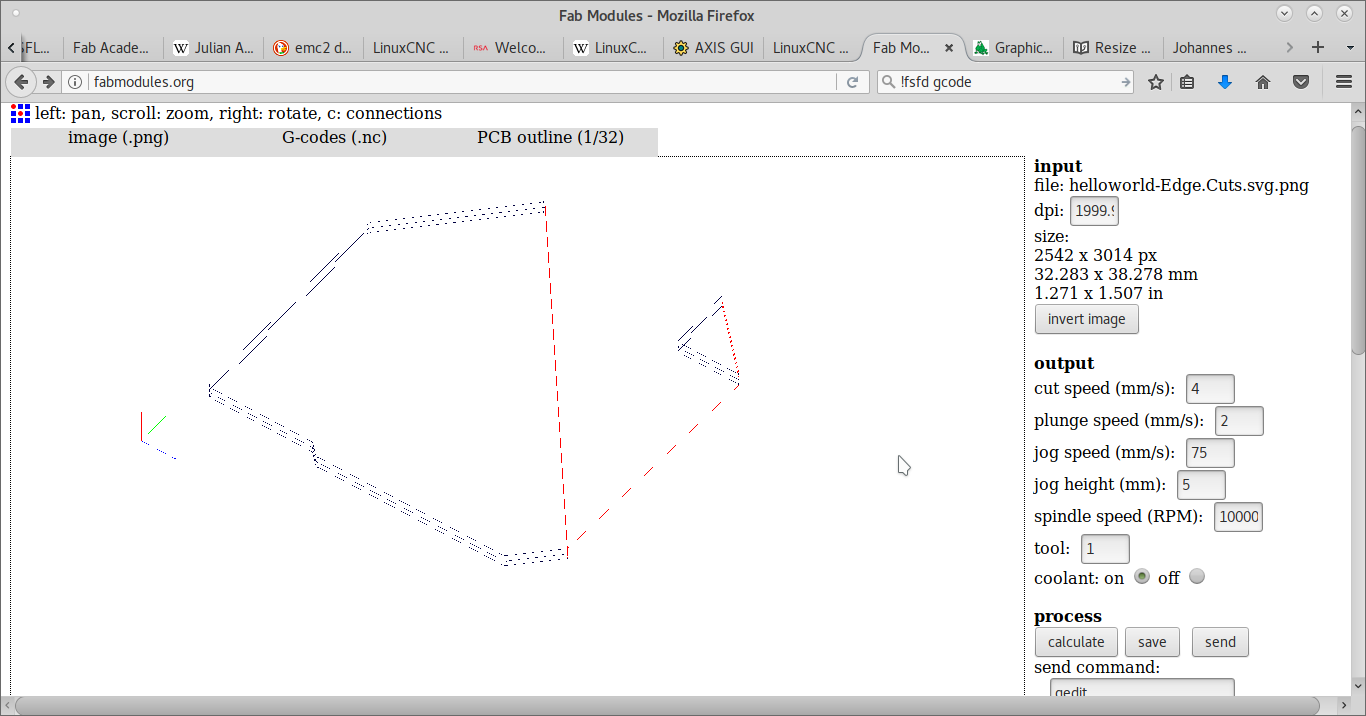1366x716 pixels.
Task: Open the G-codes (.nc) output menu
Action: (x=334, y=138)
